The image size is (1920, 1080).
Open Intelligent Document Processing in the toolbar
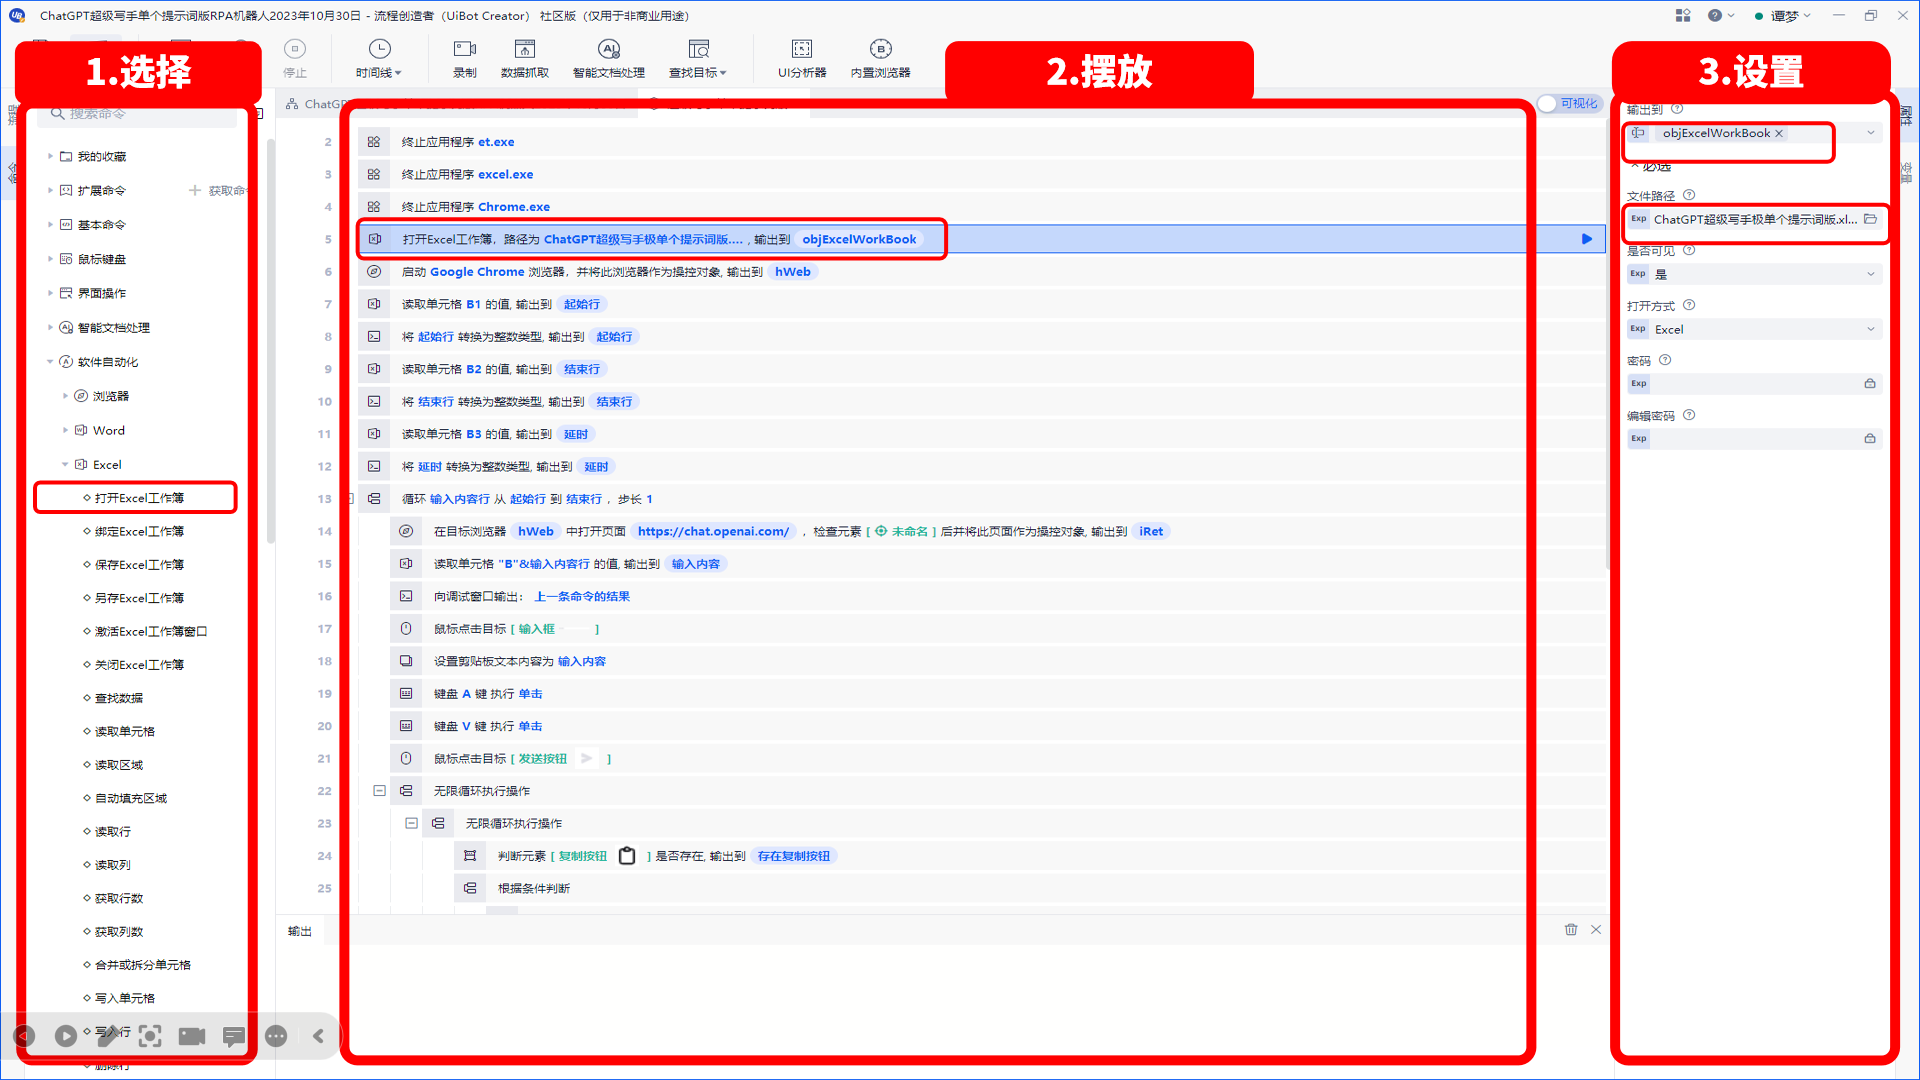608,58
